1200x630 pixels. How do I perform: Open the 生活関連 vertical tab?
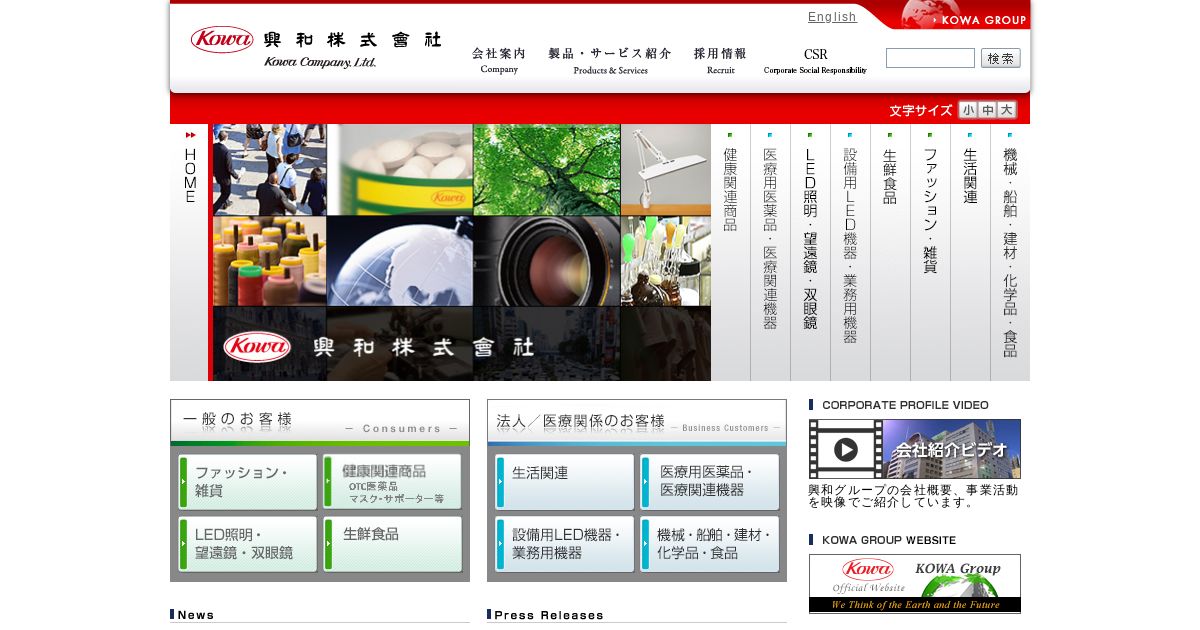click(x=970, y=252)
